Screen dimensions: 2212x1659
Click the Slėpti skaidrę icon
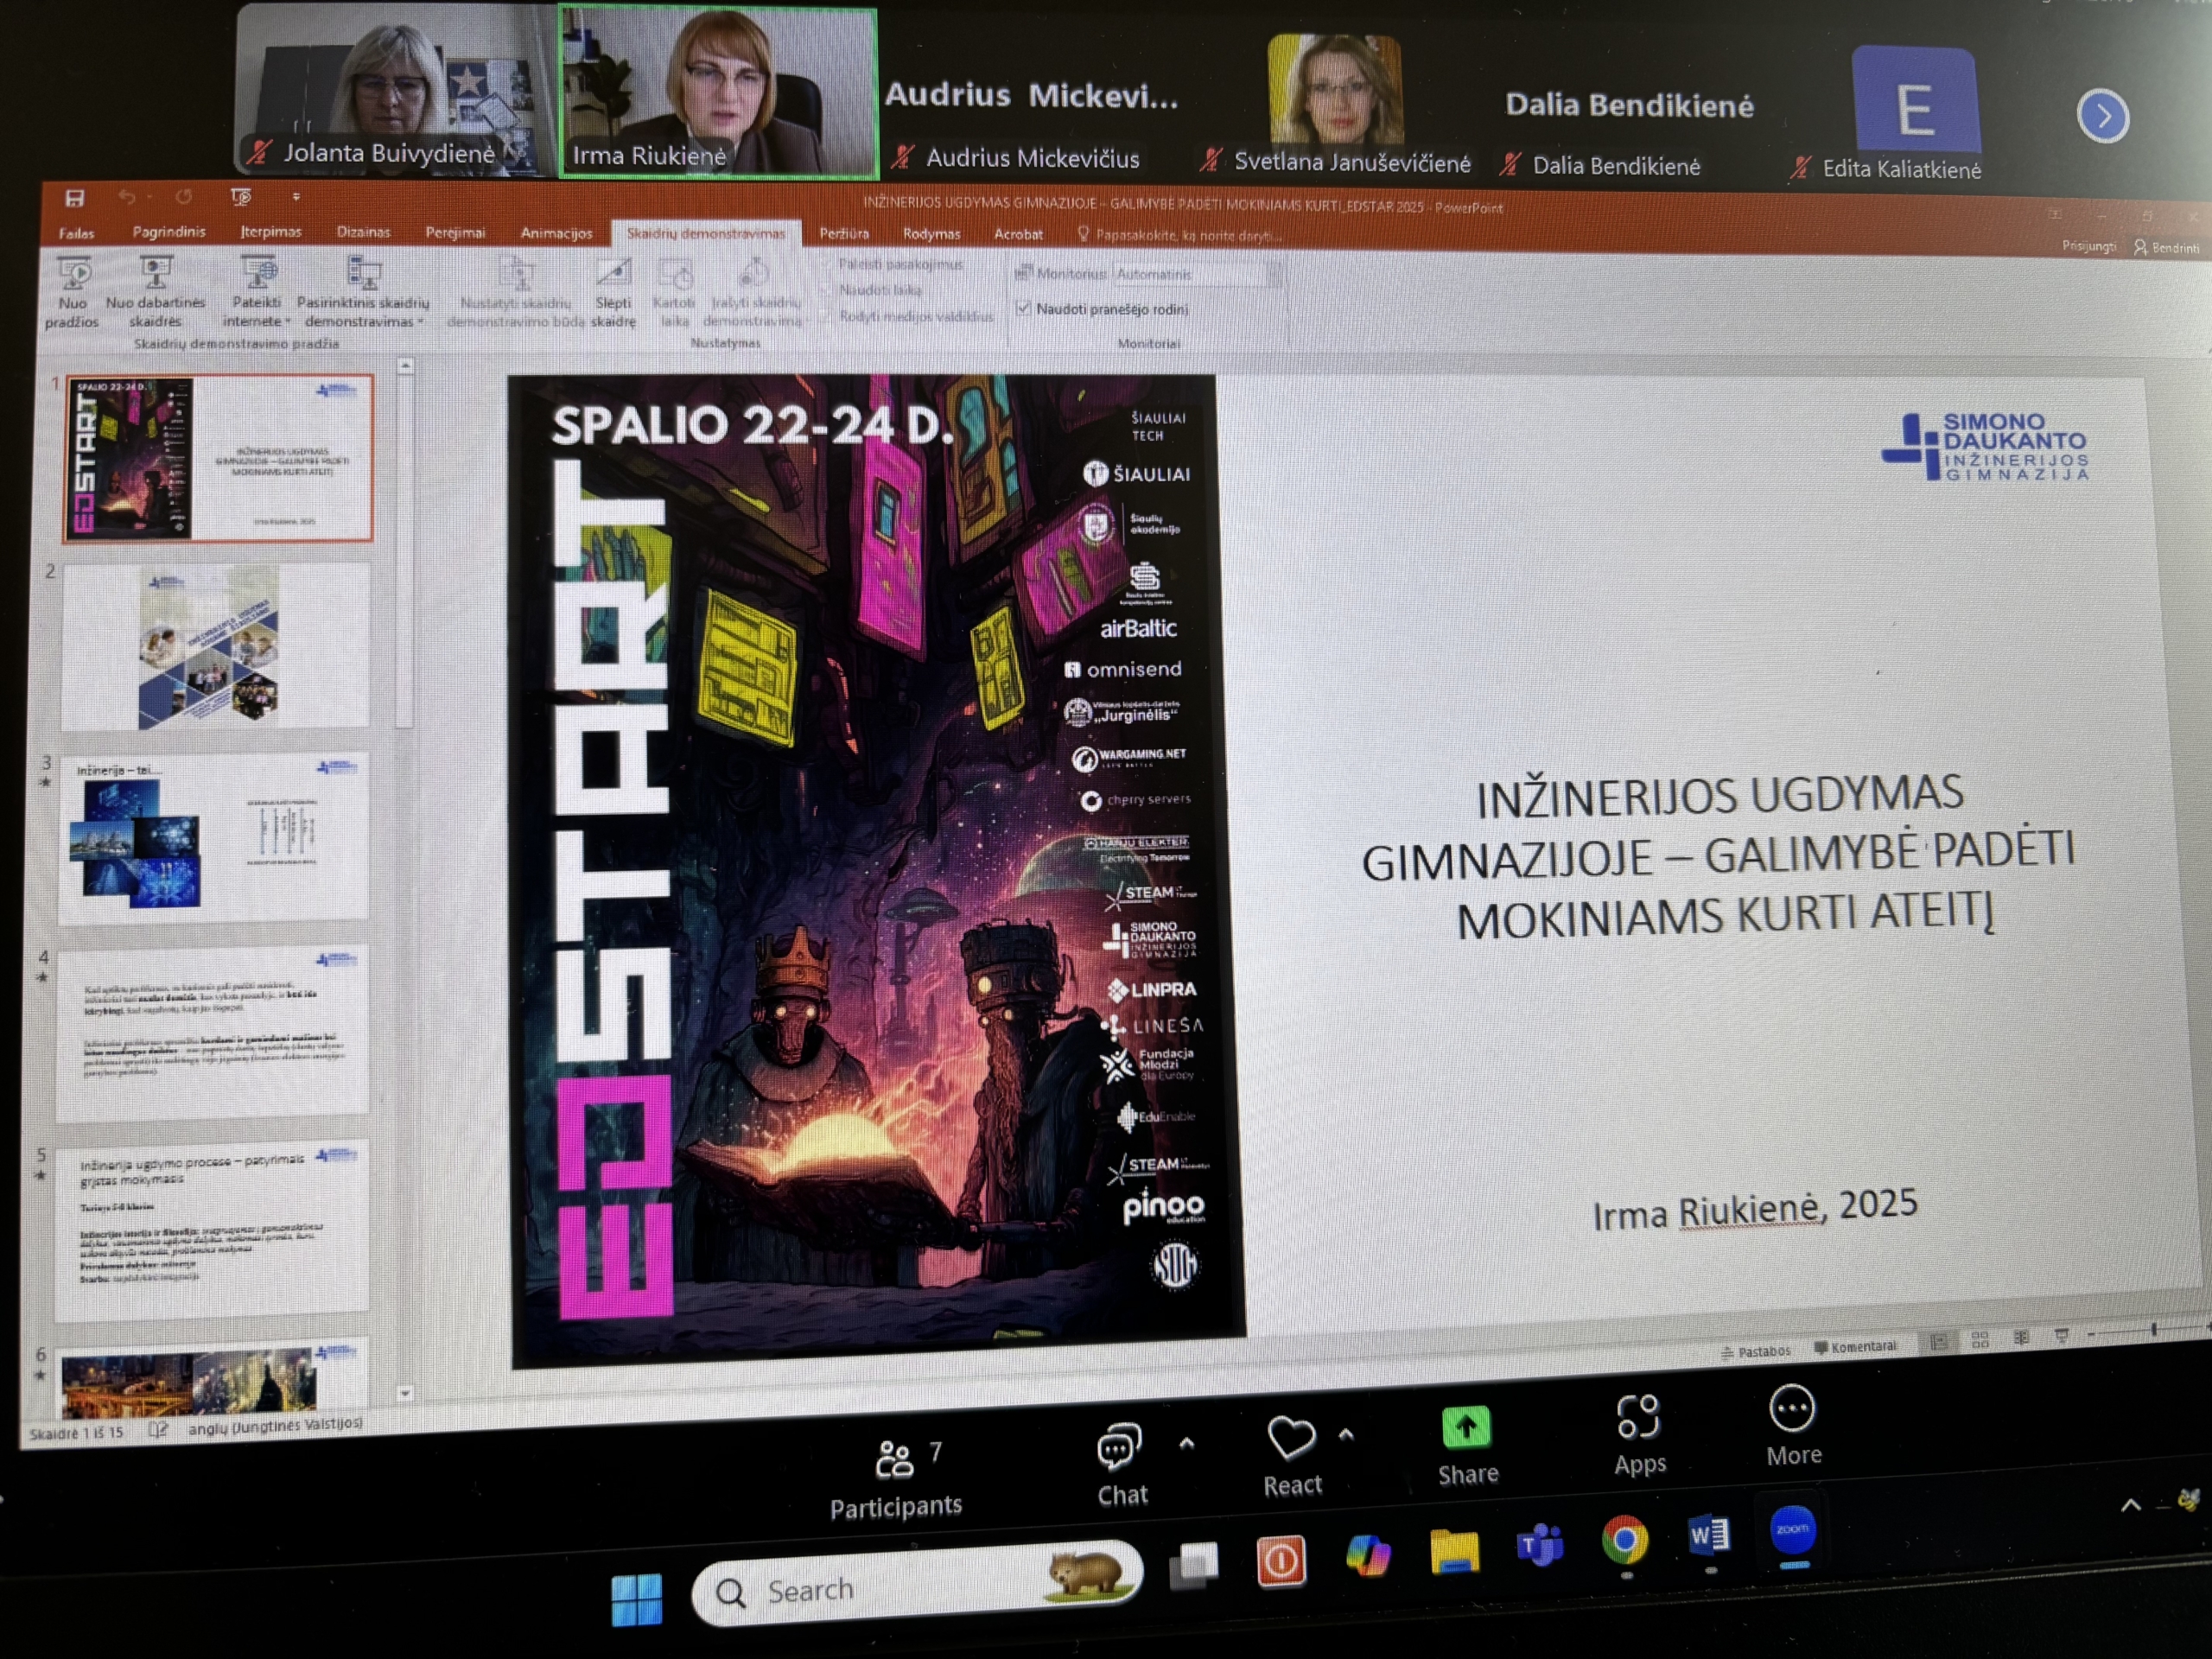click(613, 273)
